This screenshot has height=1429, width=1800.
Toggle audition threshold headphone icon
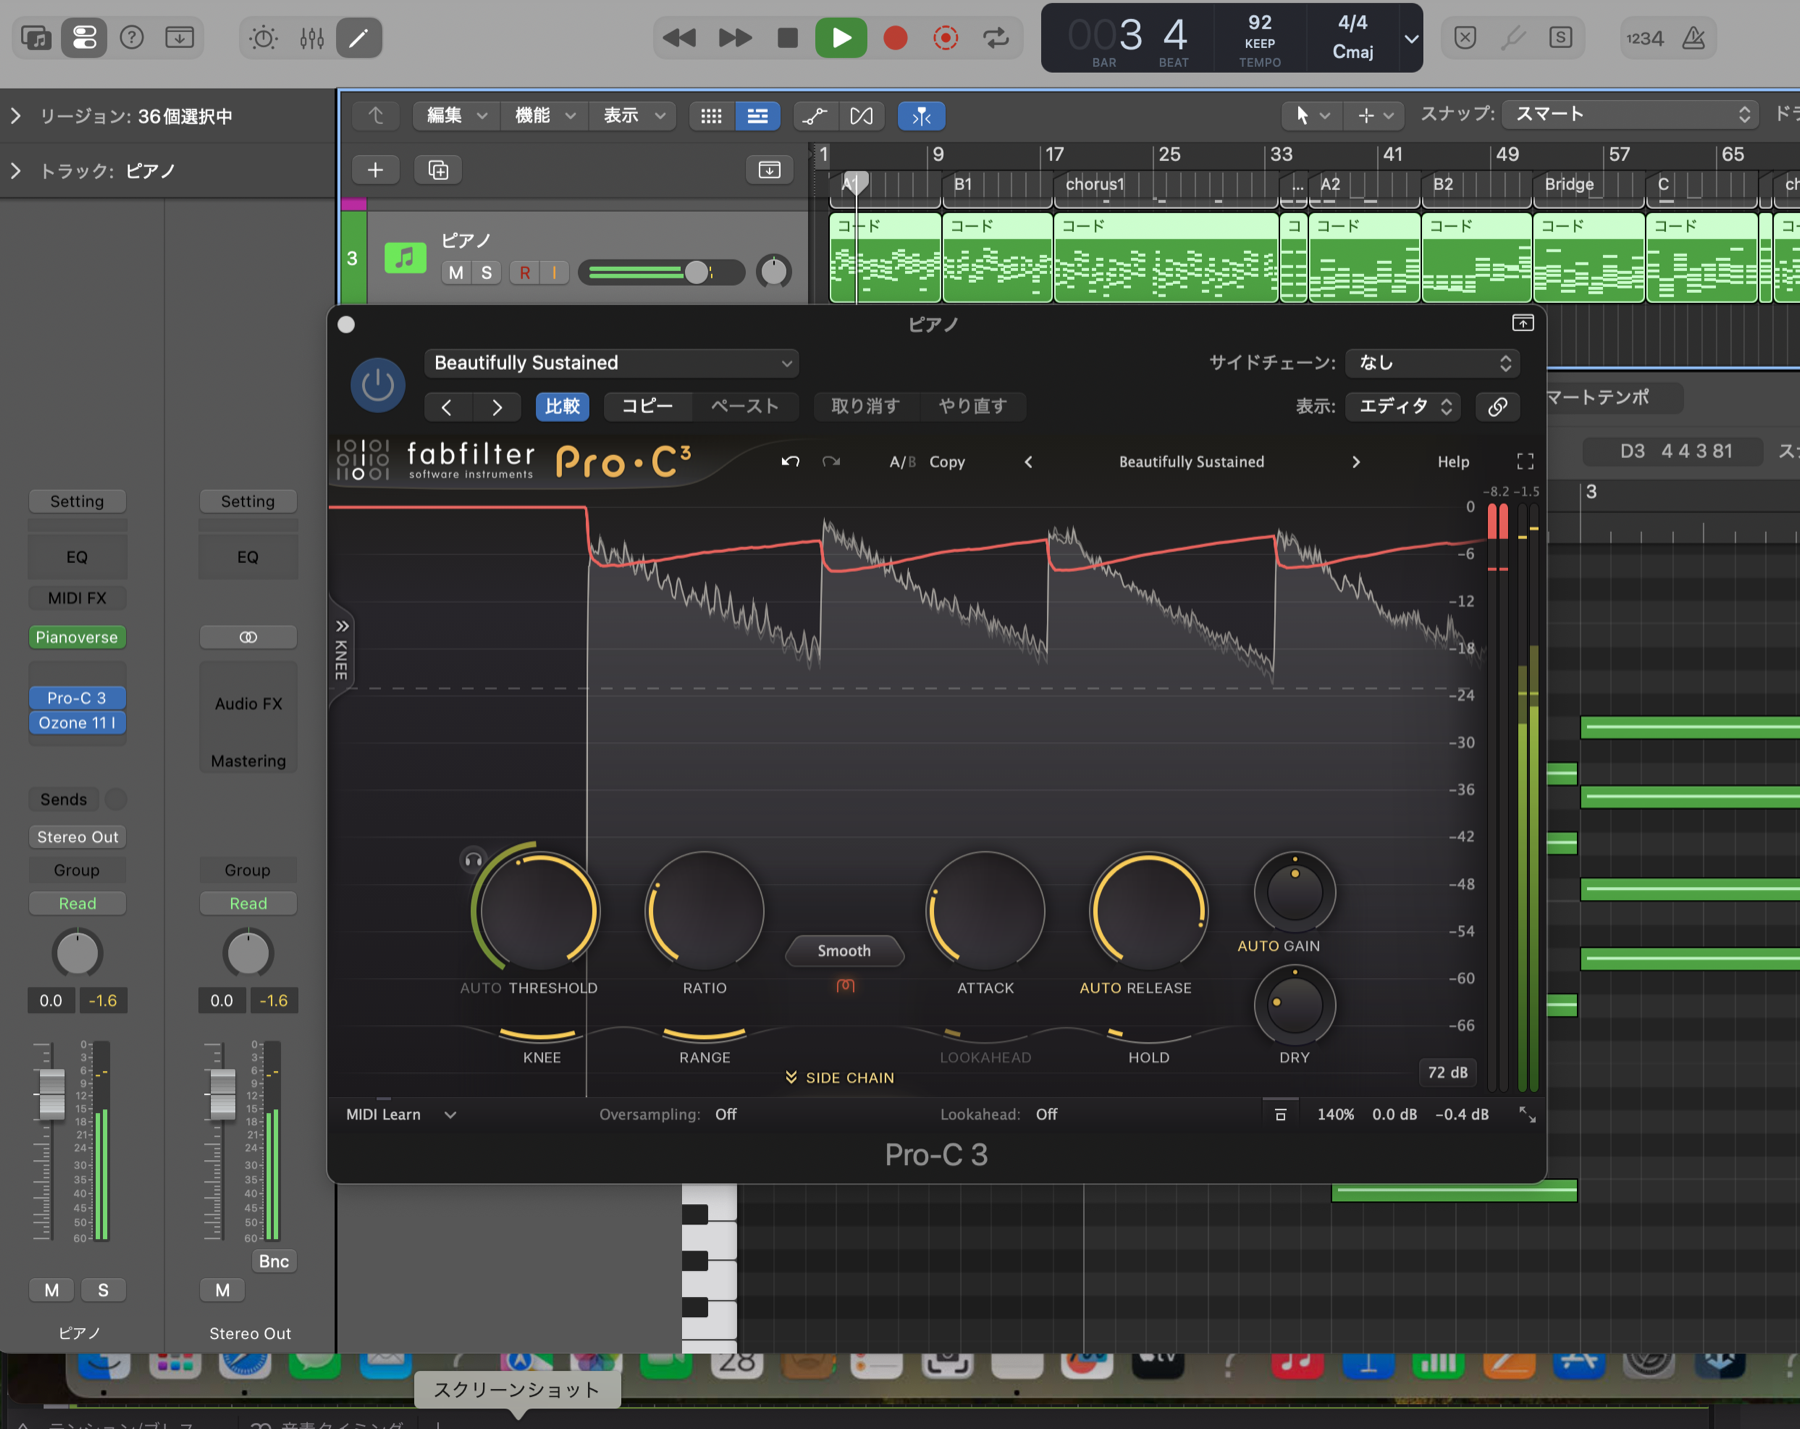[x=473, y=860]
